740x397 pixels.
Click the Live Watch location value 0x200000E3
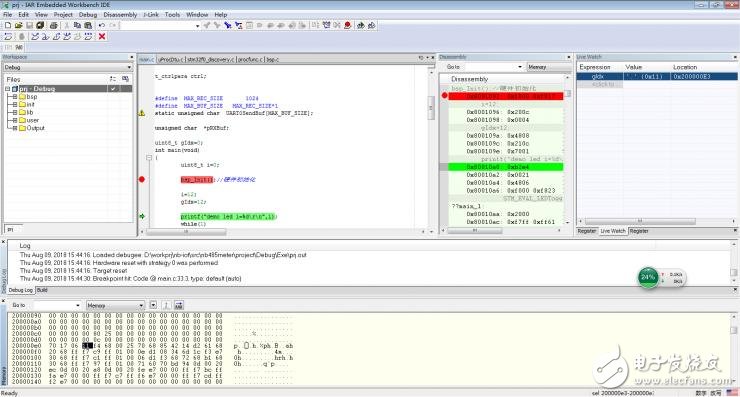[x=692, y=76]
